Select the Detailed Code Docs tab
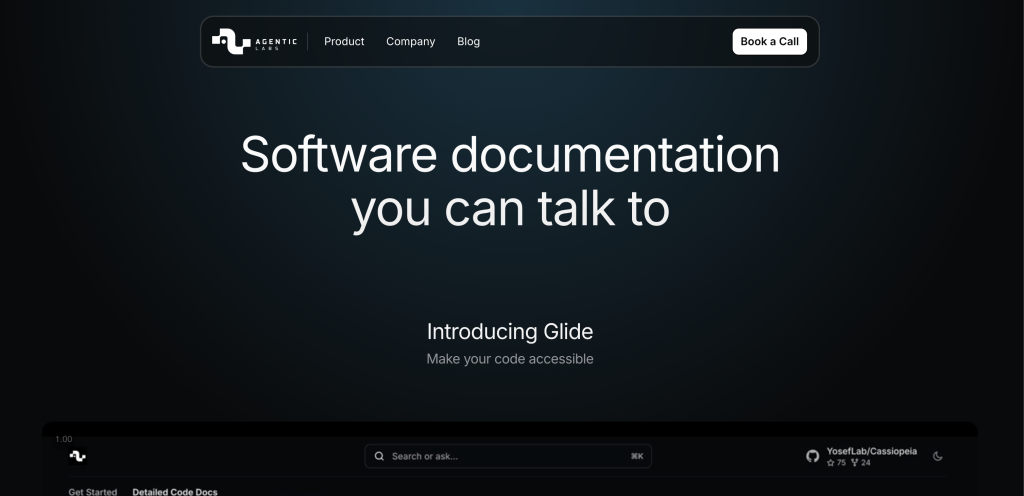 [x=175, y=491]
